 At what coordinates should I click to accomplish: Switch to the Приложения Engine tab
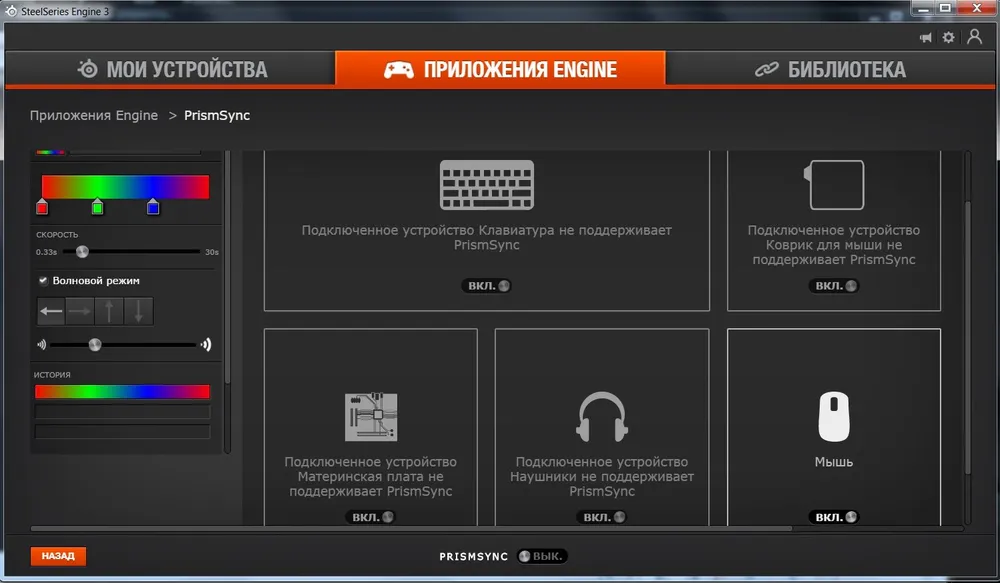pos(500,68)
